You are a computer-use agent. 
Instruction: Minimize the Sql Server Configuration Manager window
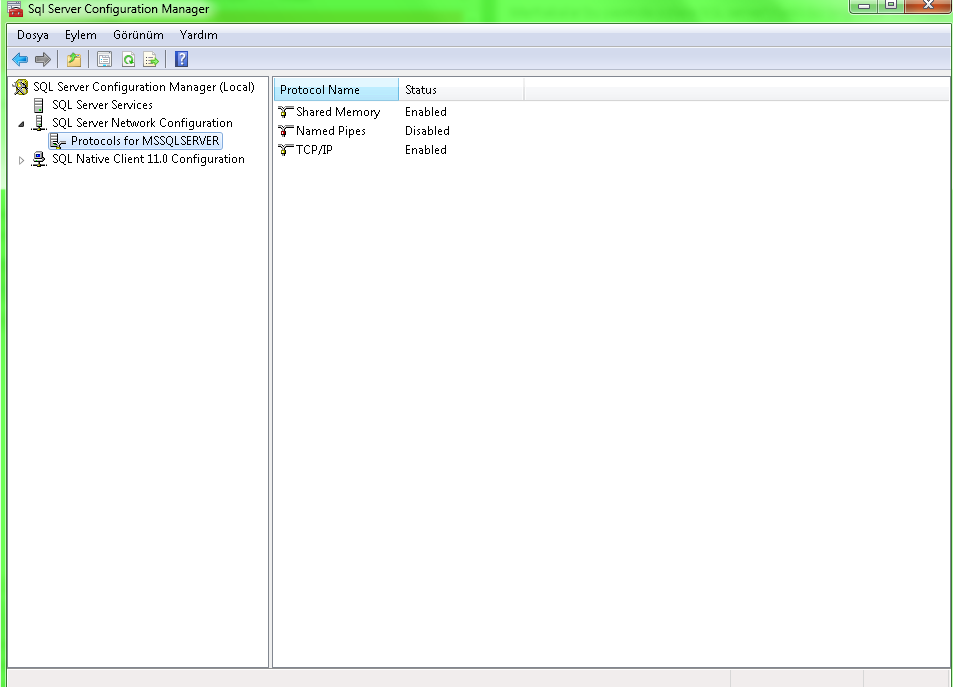tap(864, 5)
